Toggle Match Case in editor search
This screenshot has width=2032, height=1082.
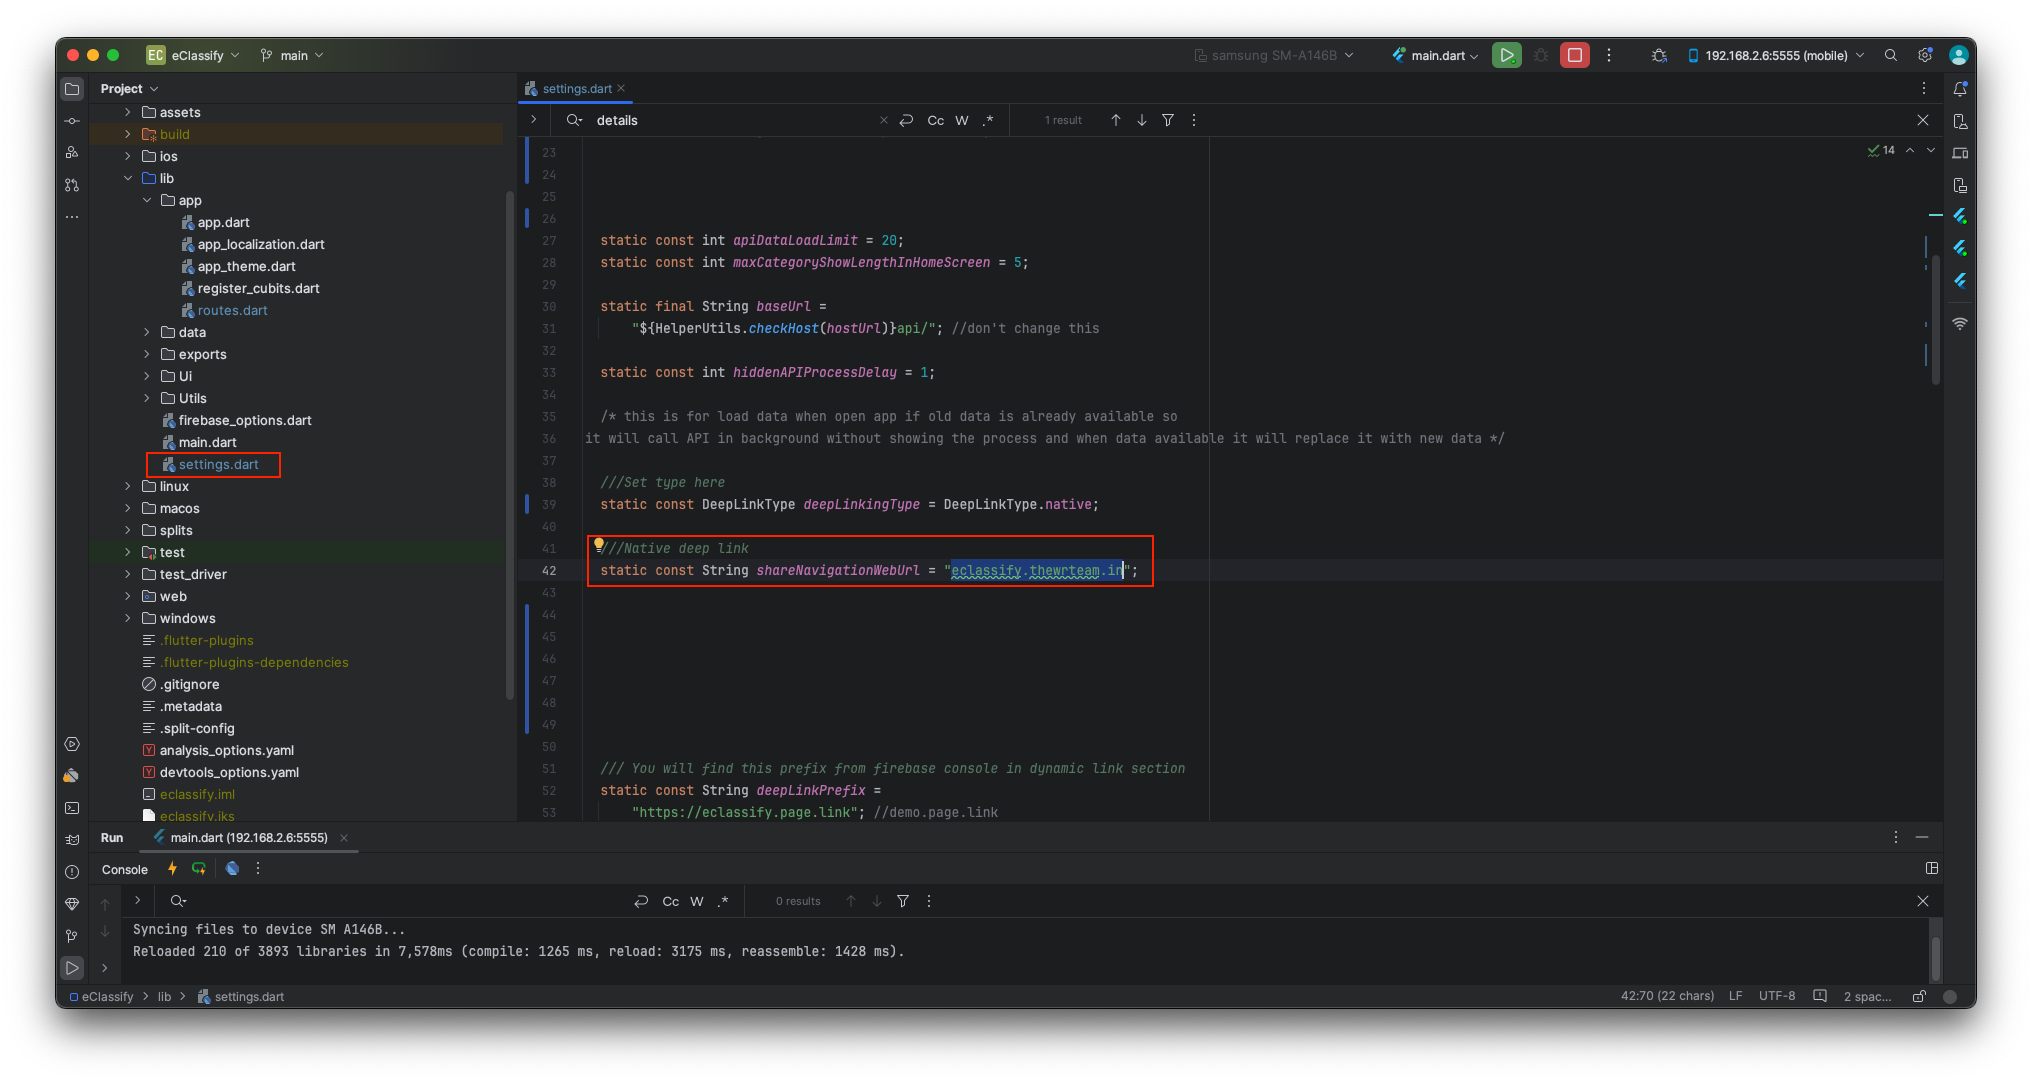pos(935,120)
